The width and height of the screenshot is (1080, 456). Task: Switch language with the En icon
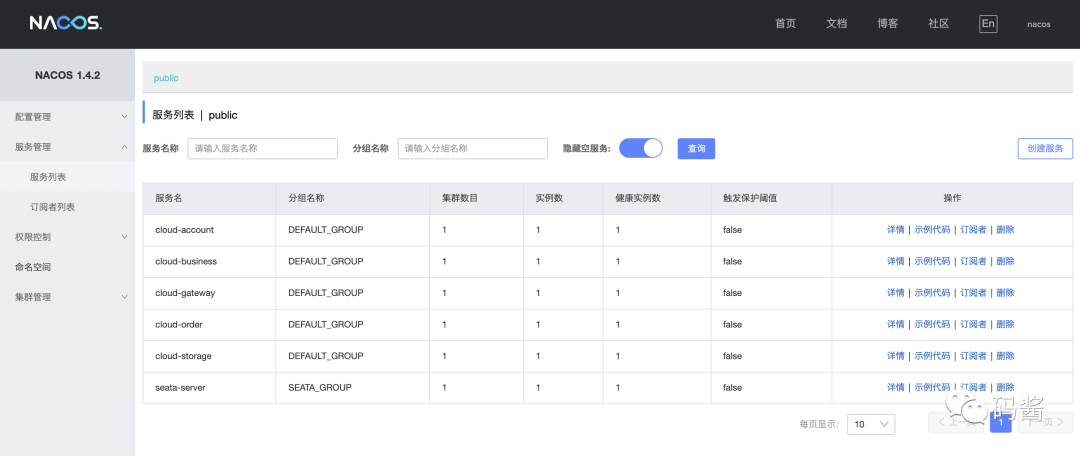tap(988, 23)
